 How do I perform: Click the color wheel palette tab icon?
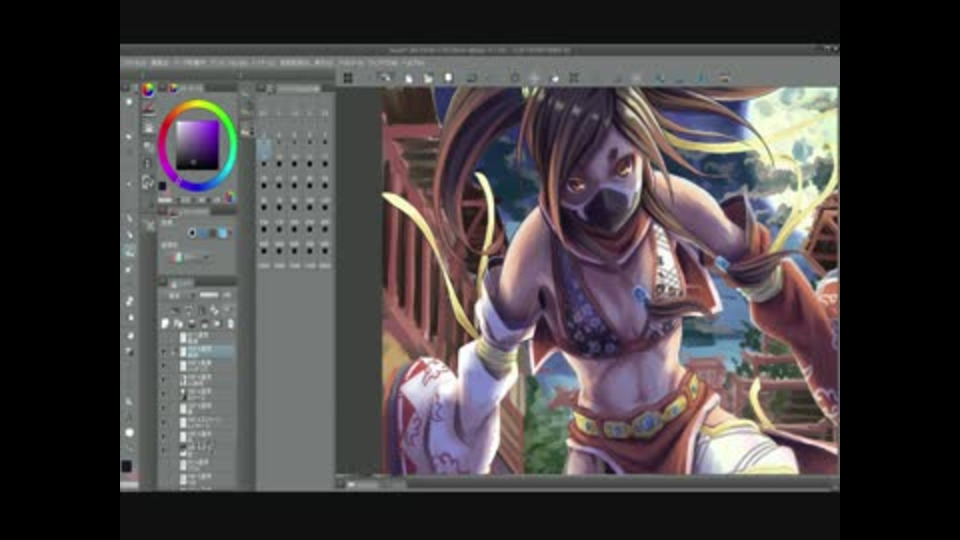(148, 89)
